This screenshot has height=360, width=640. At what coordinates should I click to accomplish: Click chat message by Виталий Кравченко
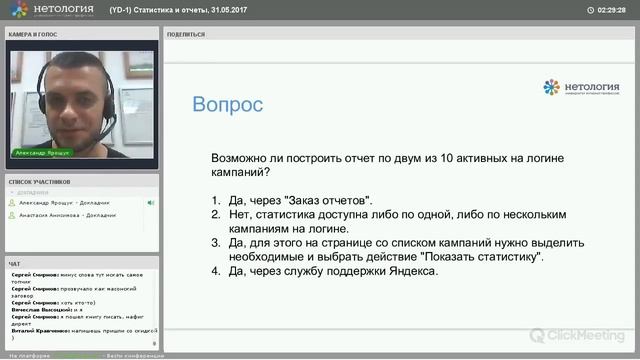click(84, 334)
